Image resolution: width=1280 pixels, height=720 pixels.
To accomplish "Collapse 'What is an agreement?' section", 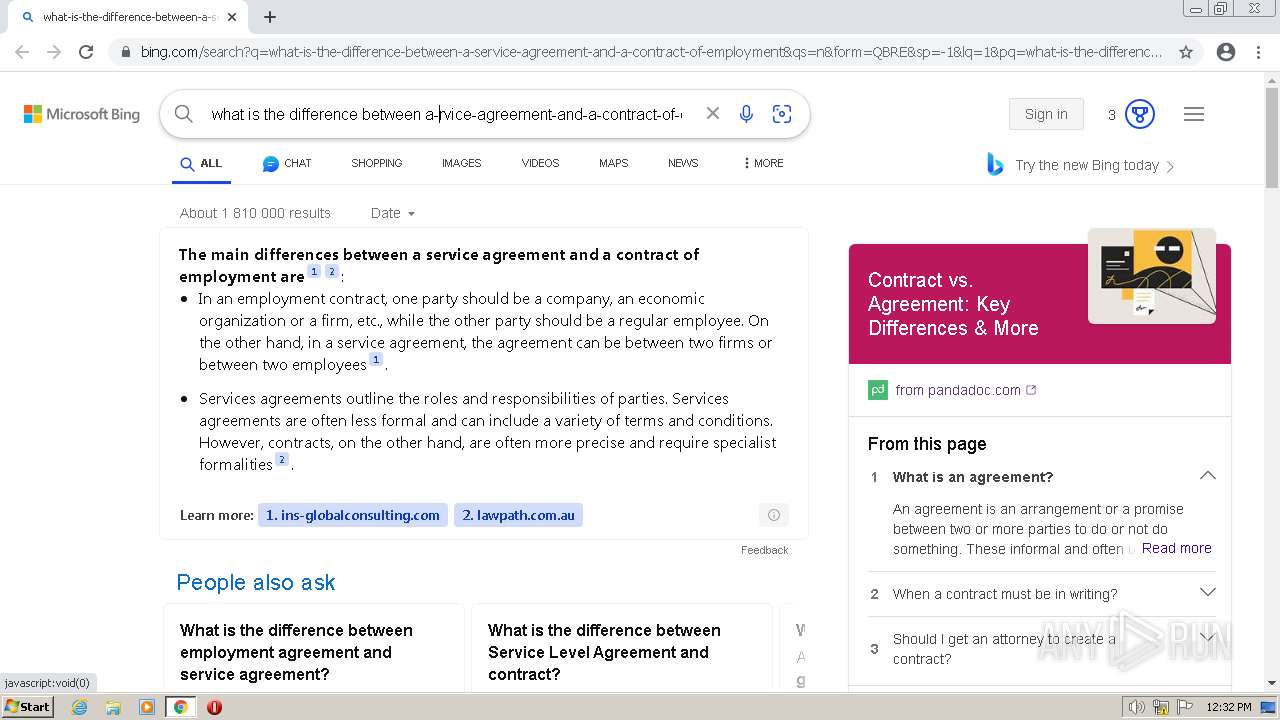I will coord(1208,476).
